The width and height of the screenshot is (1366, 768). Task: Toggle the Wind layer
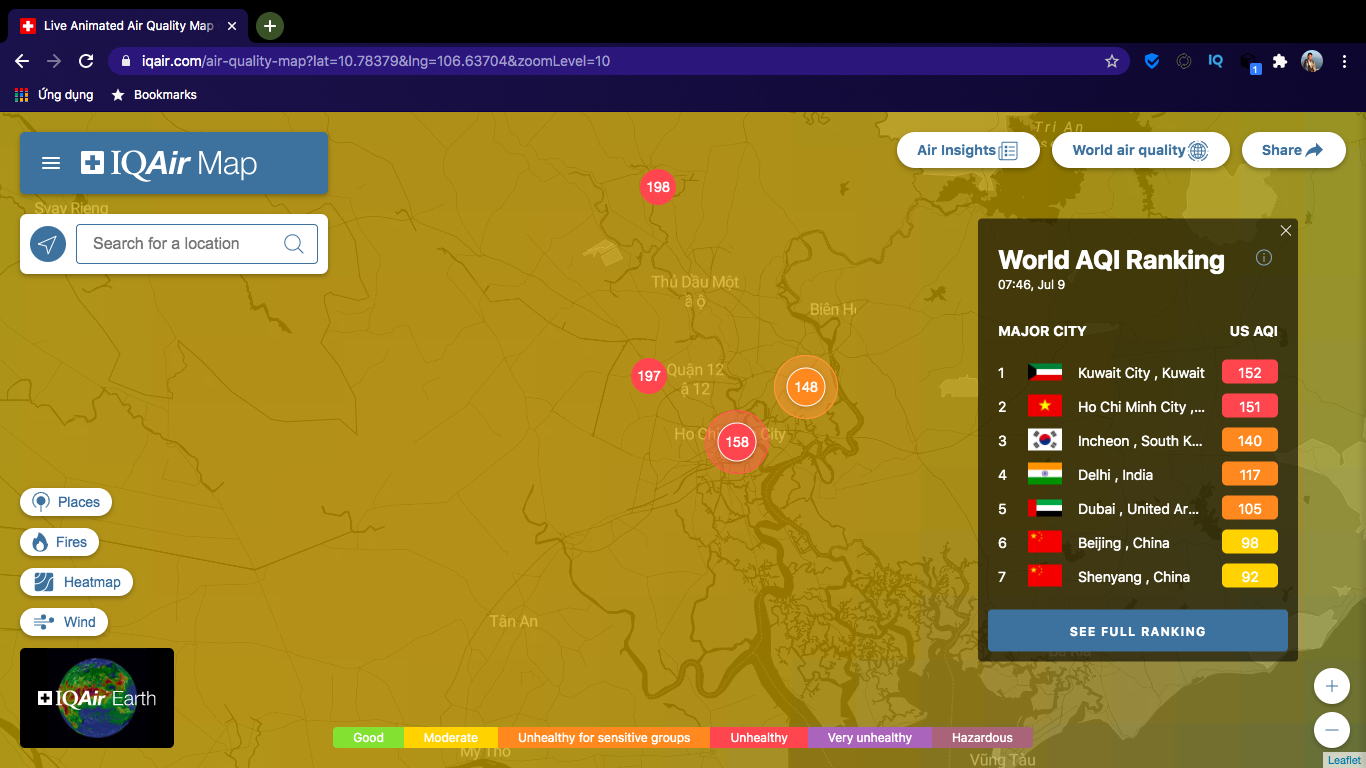[x=64, y=622]
